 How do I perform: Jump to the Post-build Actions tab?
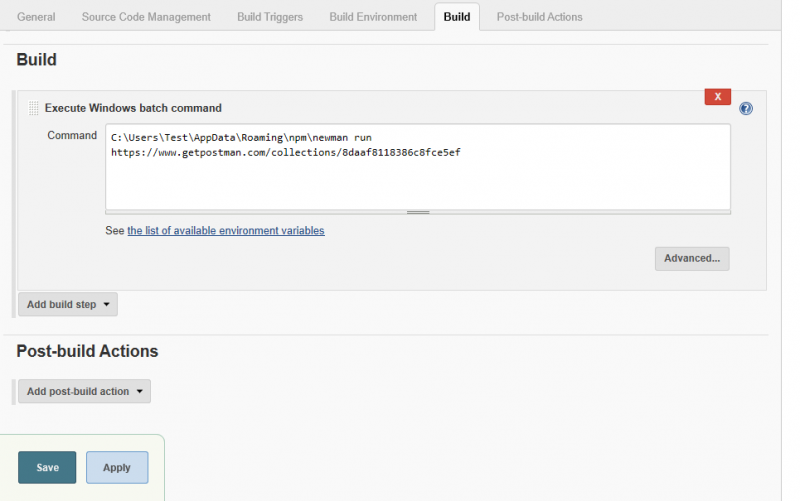point(539,17)
